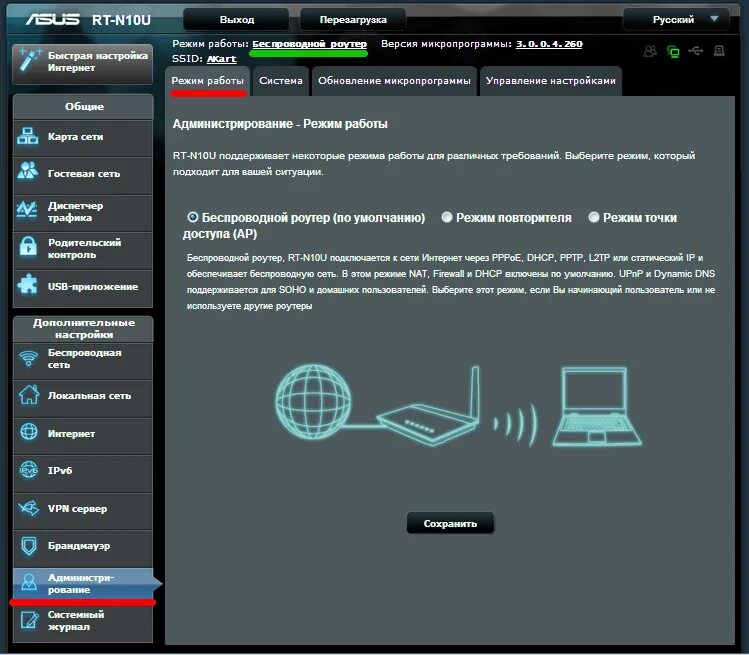Open the Обновление микропрограммы tab
The width and height of the screenshot is (749, 655).
pos(394,81)
